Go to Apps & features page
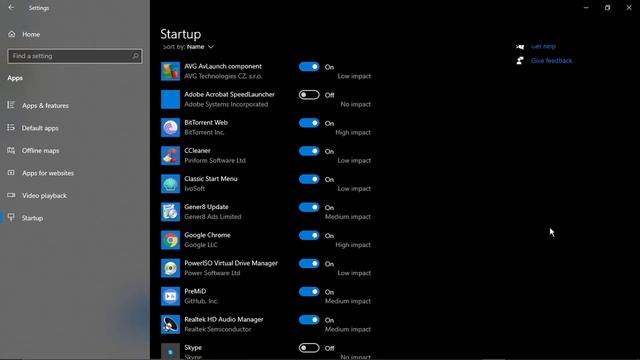 tap(45, 105)
